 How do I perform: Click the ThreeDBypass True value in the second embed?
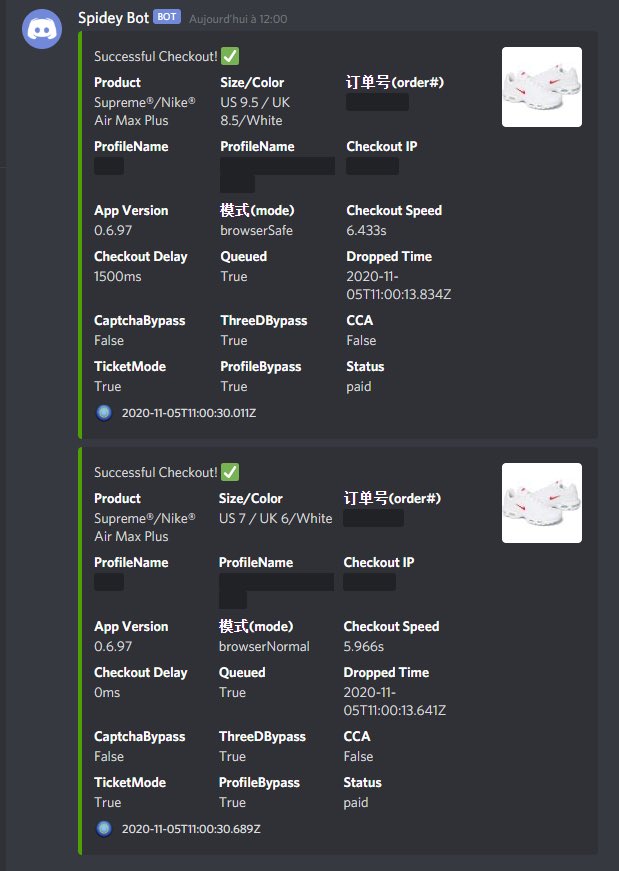[x=232, y=756]
